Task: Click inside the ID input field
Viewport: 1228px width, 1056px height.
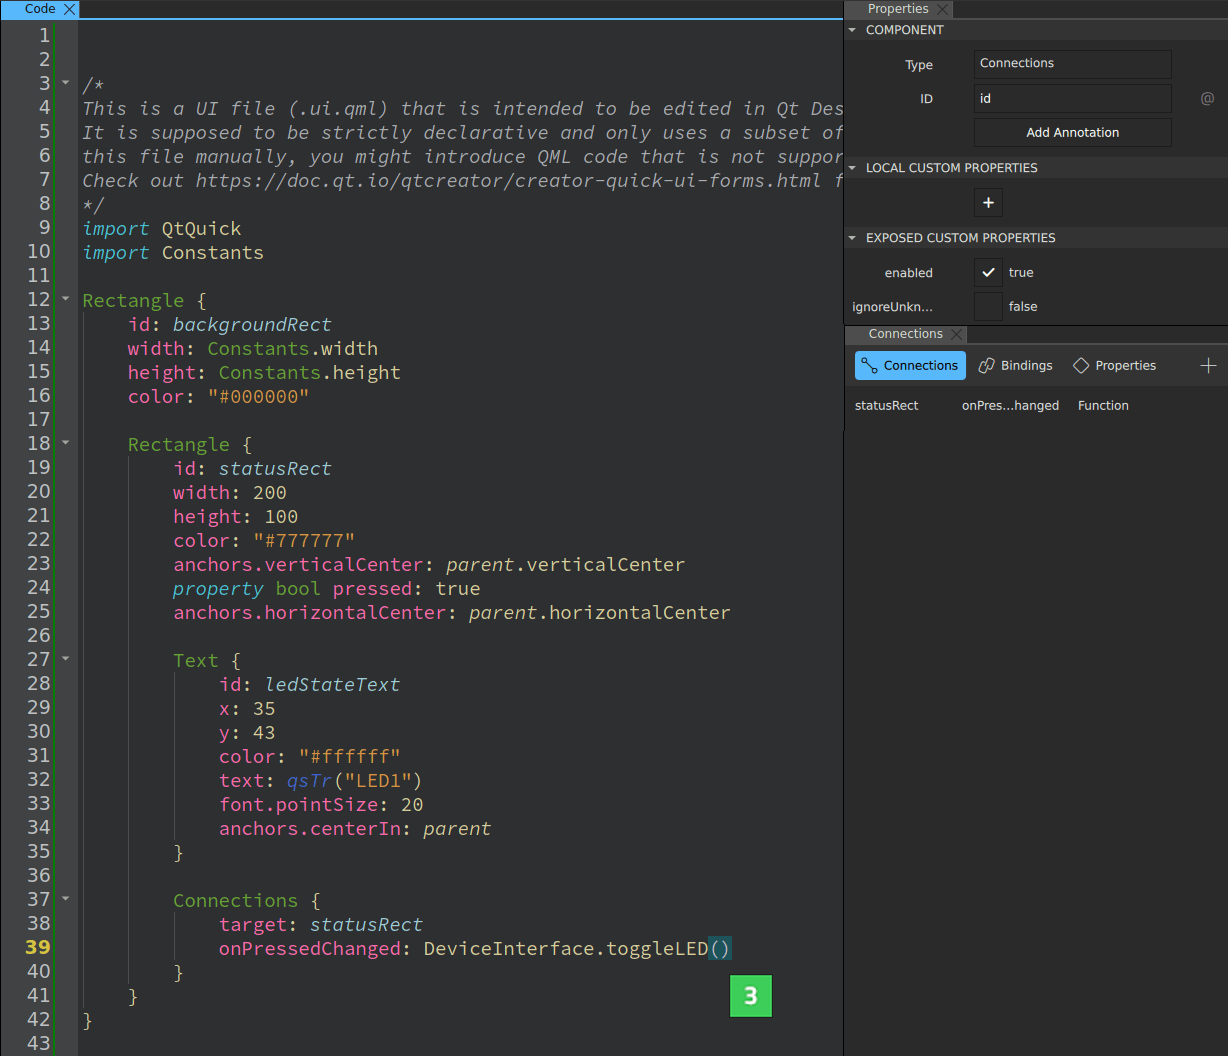Action: [x=1072, y=98]
